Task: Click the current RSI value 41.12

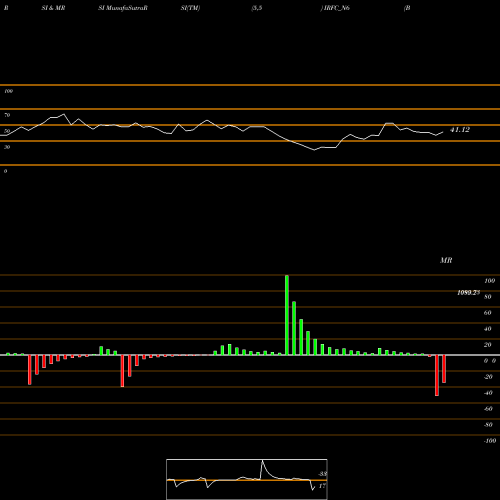Action: (460, 130)
